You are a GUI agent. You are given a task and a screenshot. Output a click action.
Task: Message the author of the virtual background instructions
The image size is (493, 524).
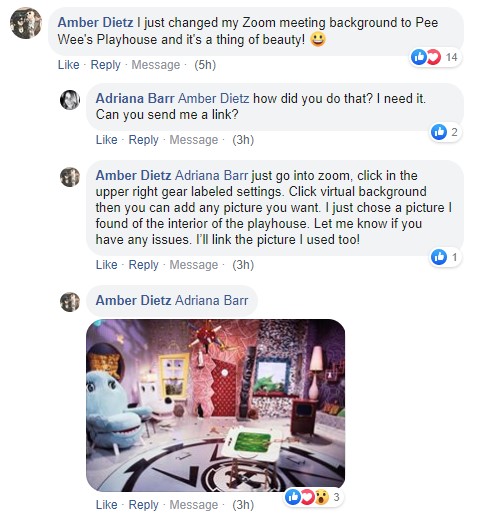(x=194, y=264)
